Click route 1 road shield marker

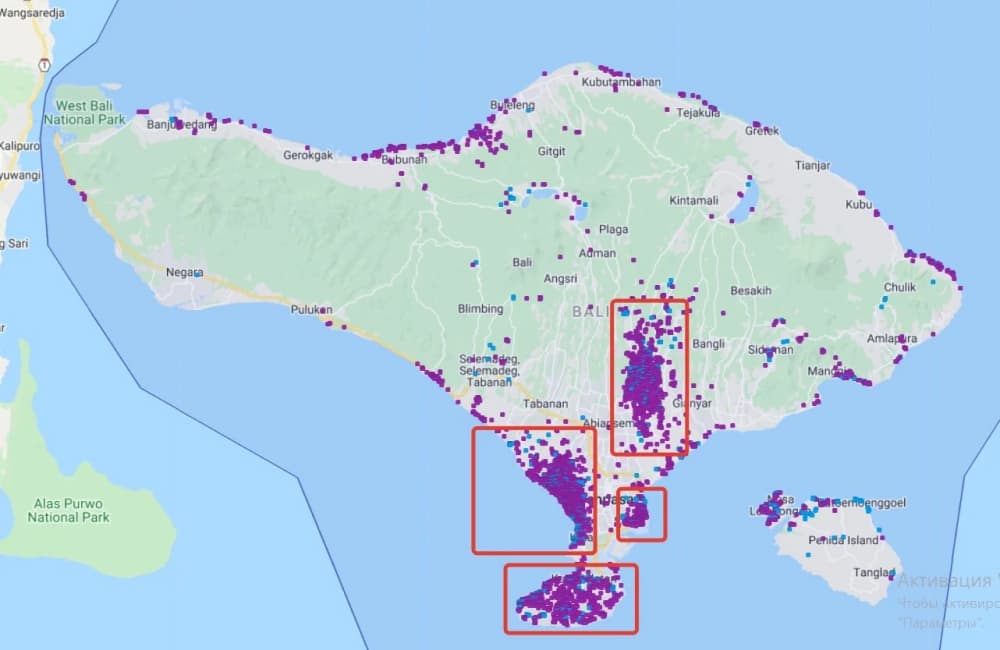44,65
